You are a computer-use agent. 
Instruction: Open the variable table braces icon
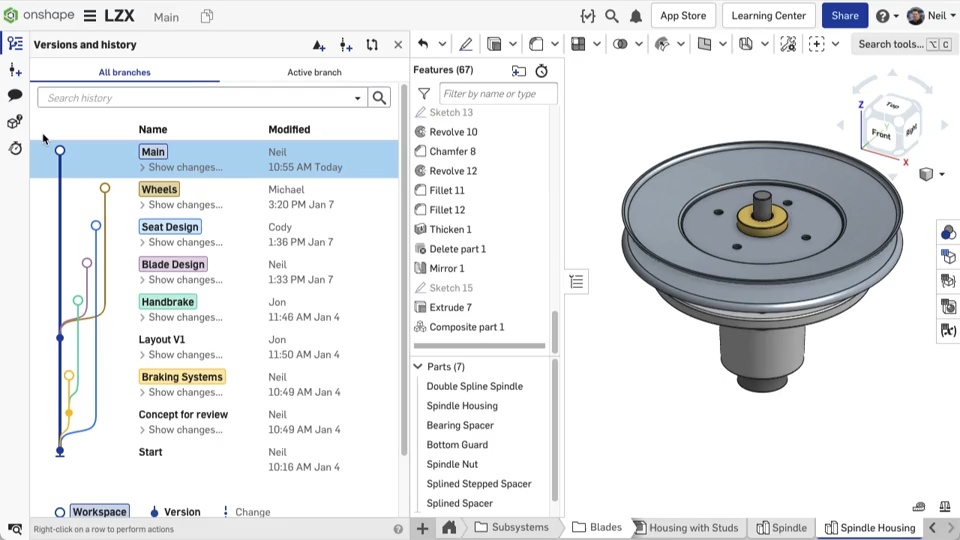coord(588,16)
